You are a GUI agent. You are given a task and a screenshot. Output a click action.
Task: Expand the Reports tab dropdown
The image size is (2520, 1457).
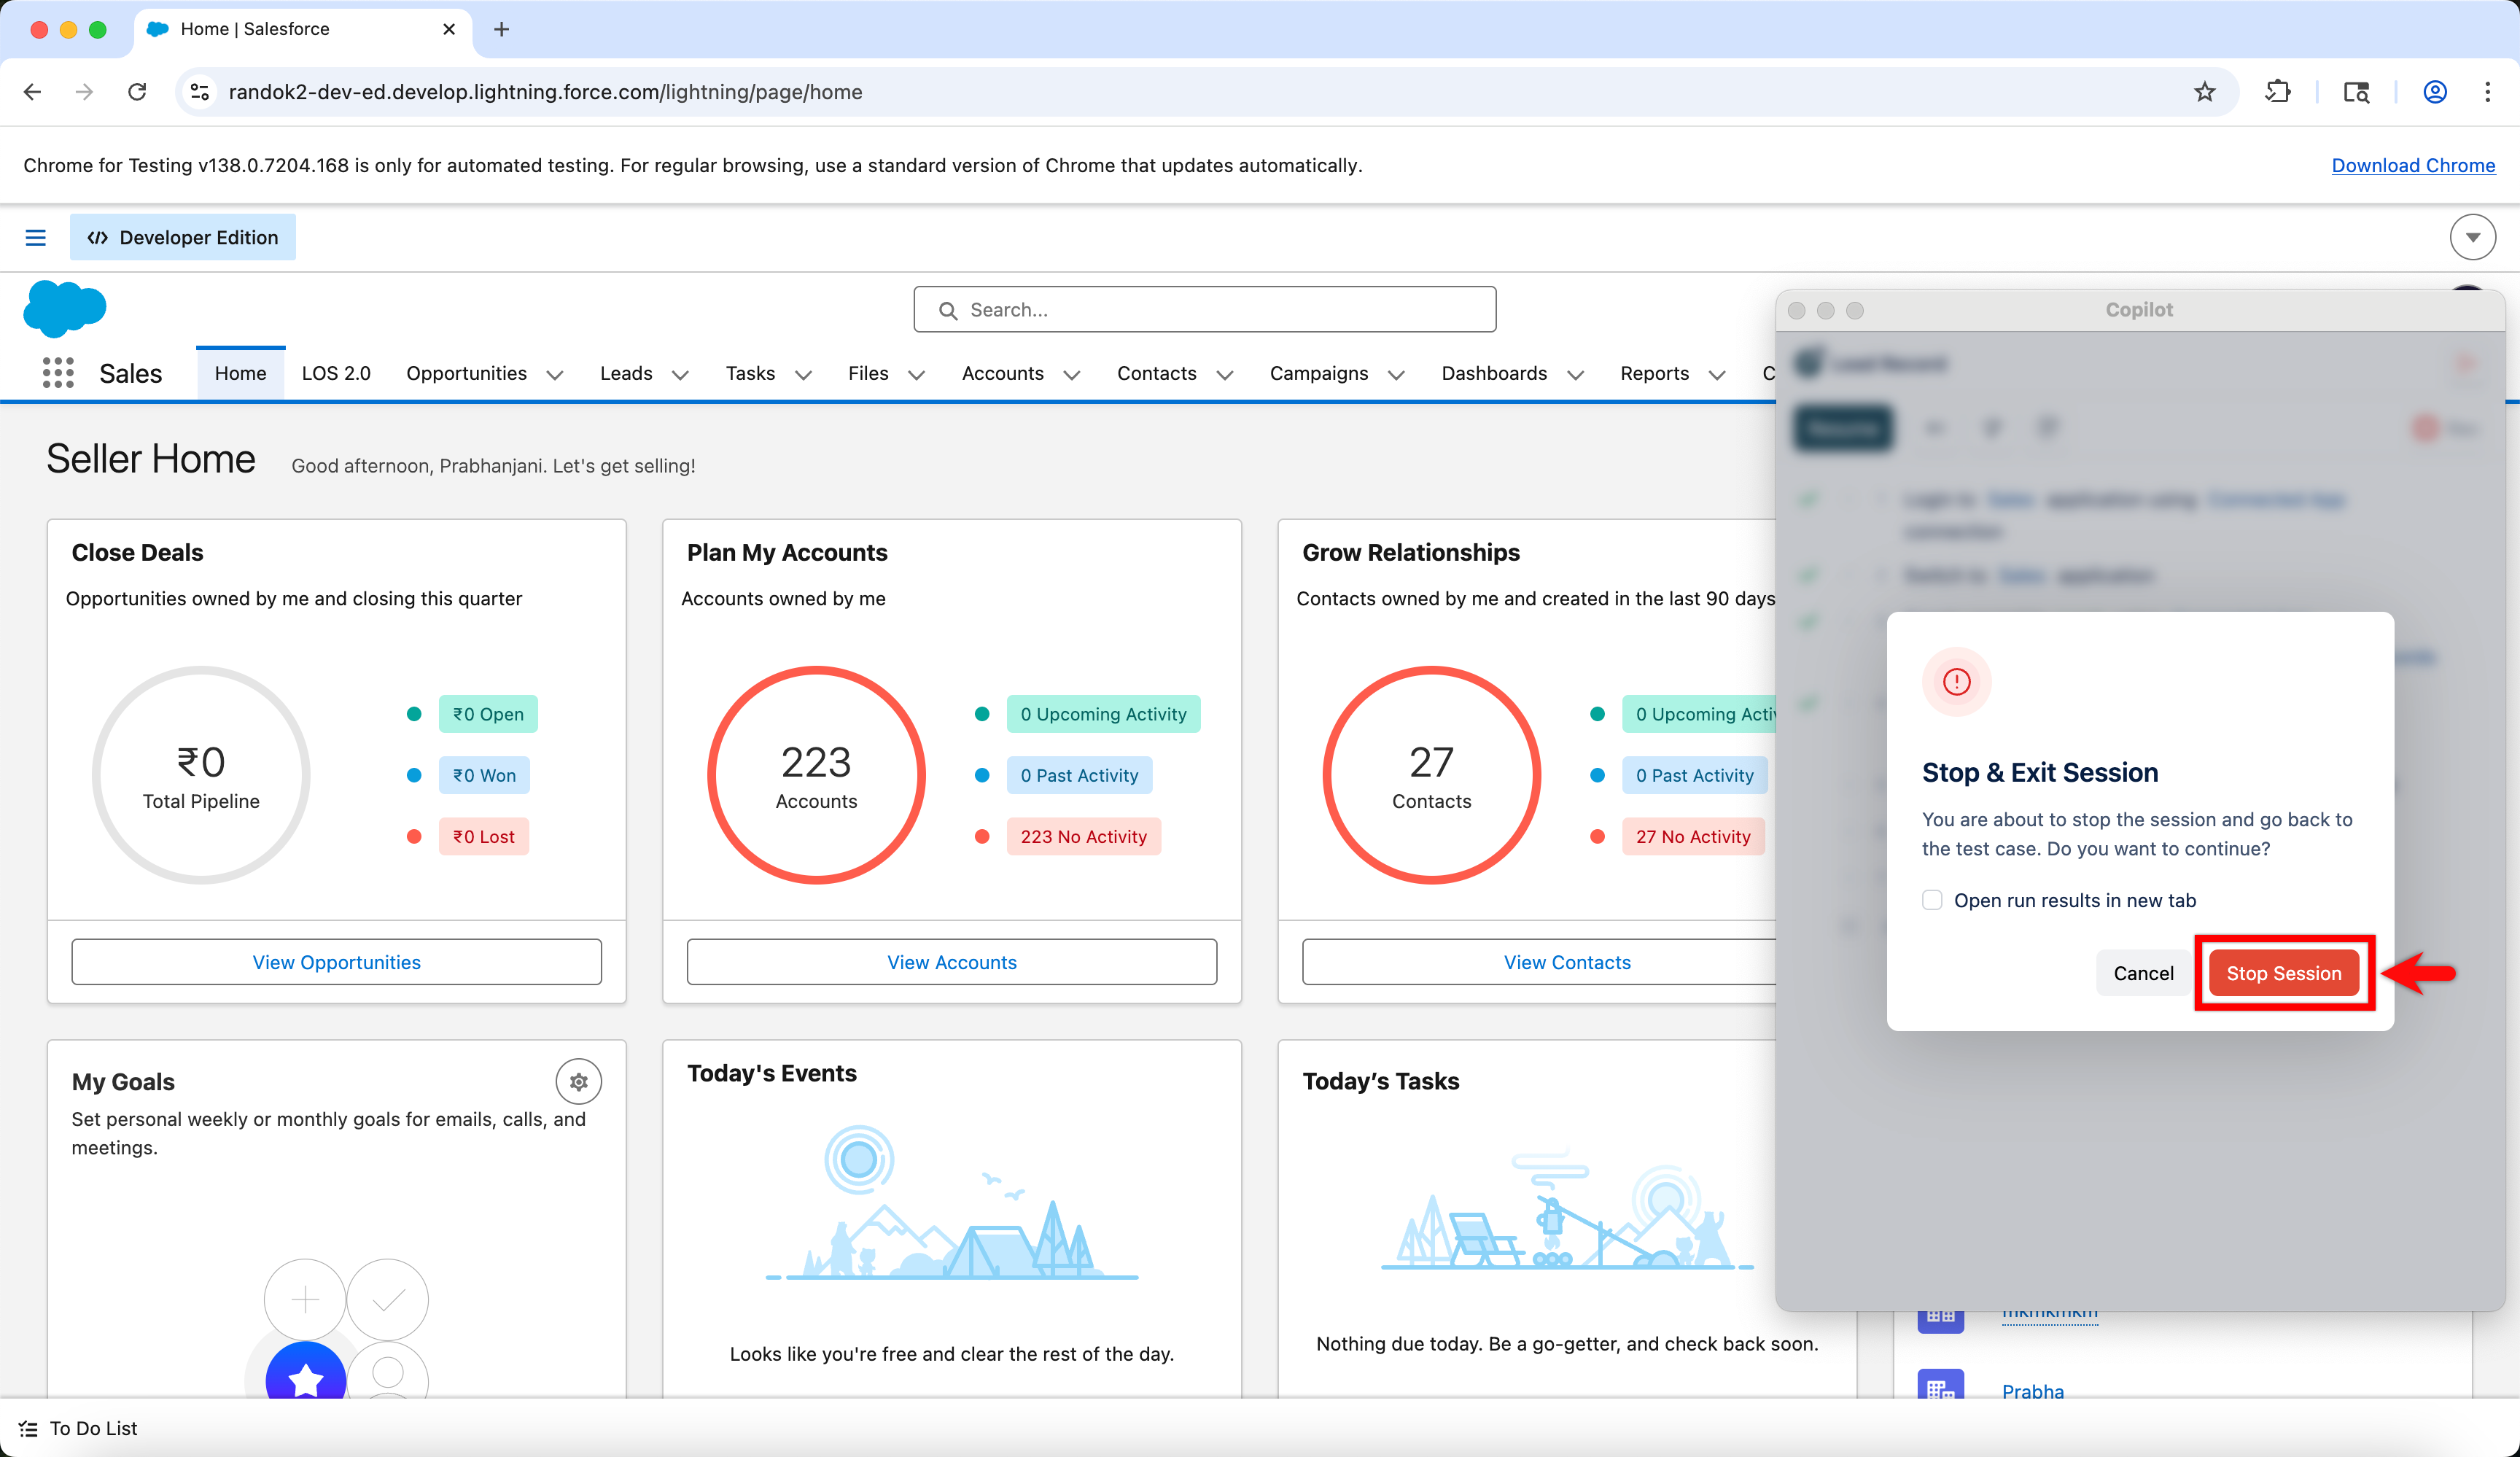point(1717,375)
